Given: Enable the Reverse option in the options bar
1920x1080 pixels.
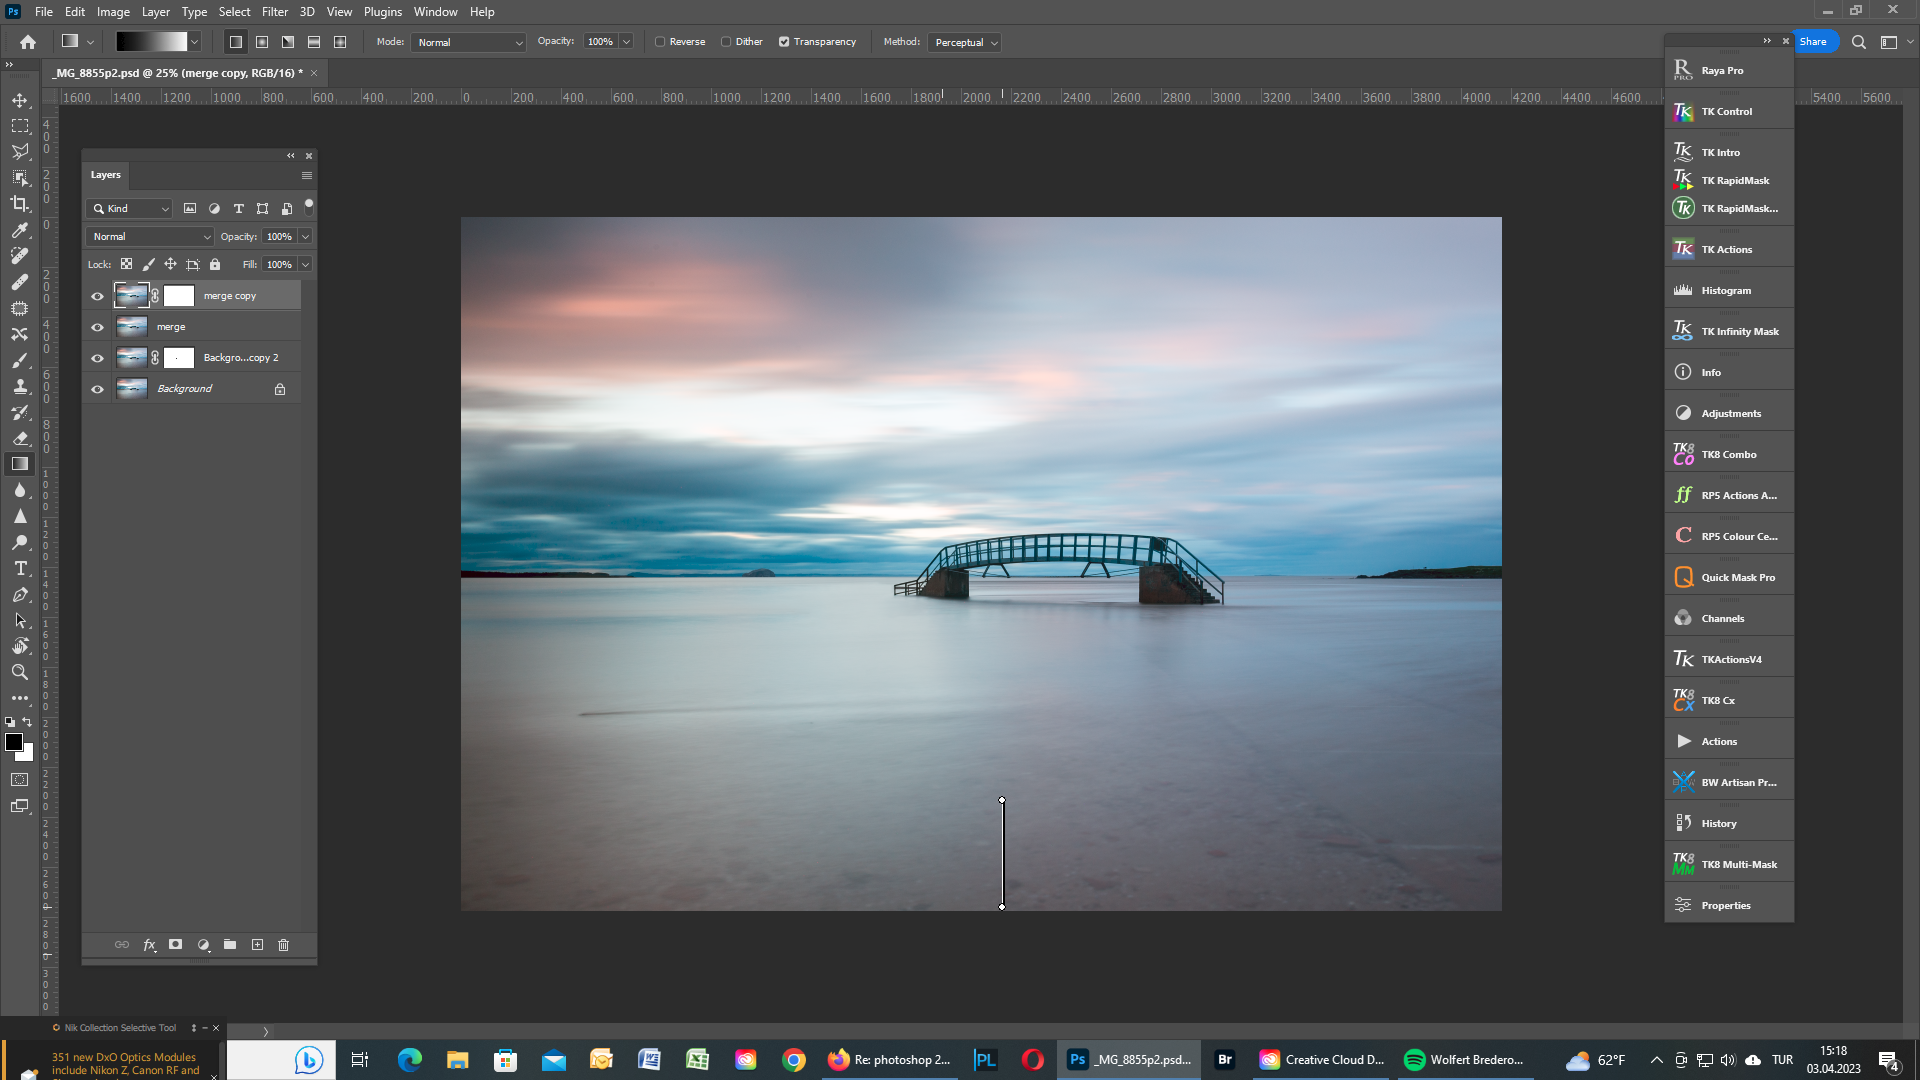Looking at the screenshot, I should 661,41.
